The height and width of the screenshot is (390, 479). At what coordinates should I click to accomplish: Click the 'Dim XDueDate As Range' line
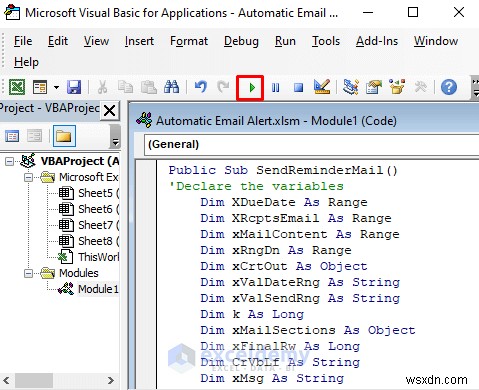click(284, 202)
